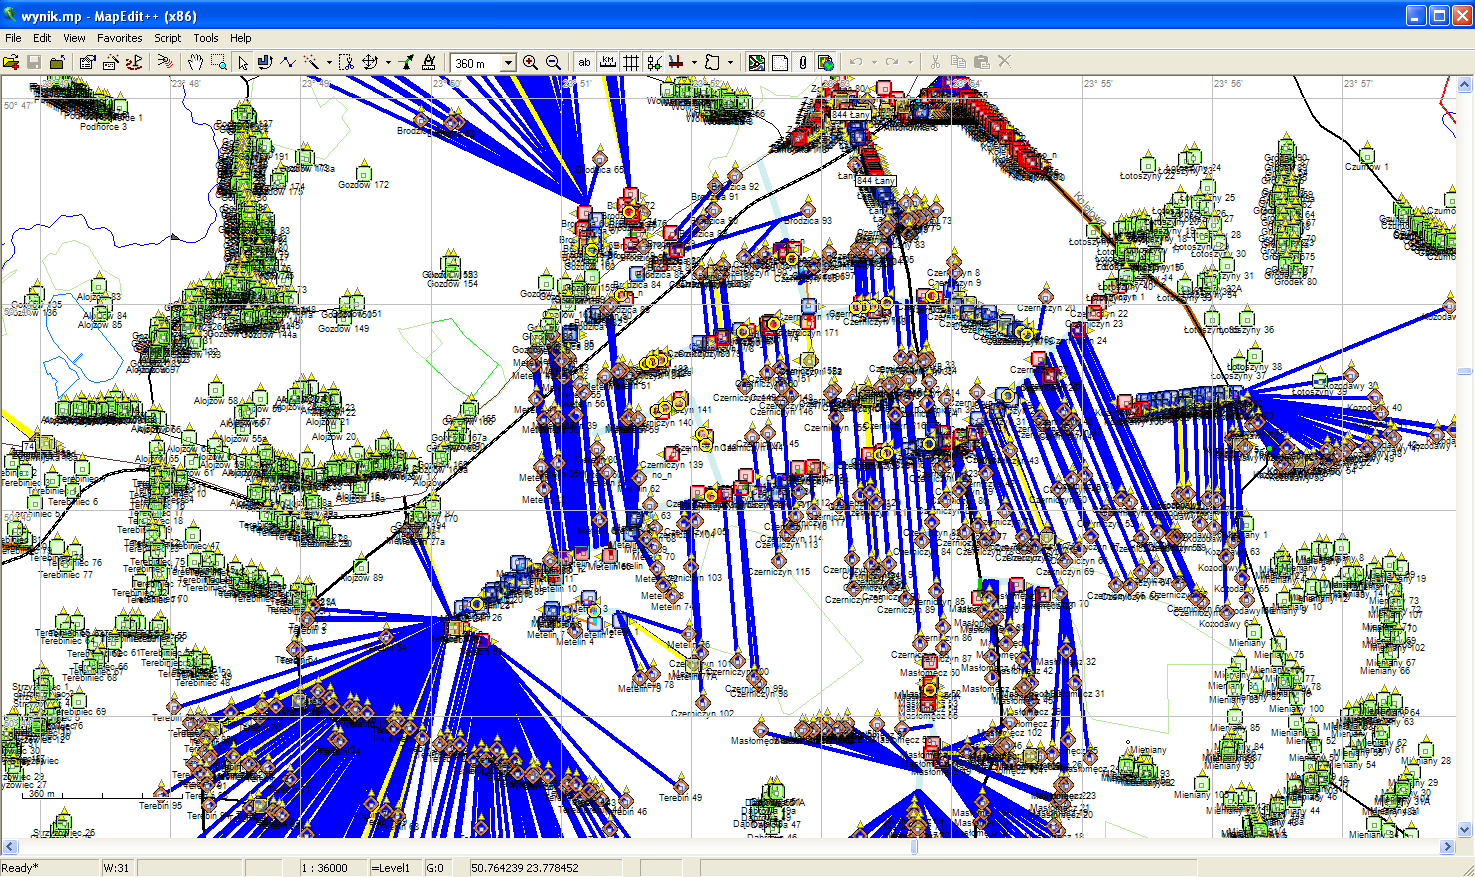This screenshot has width=1475, height=877.
Task: Open the Tools menu
Action: [x=206, y=38]
